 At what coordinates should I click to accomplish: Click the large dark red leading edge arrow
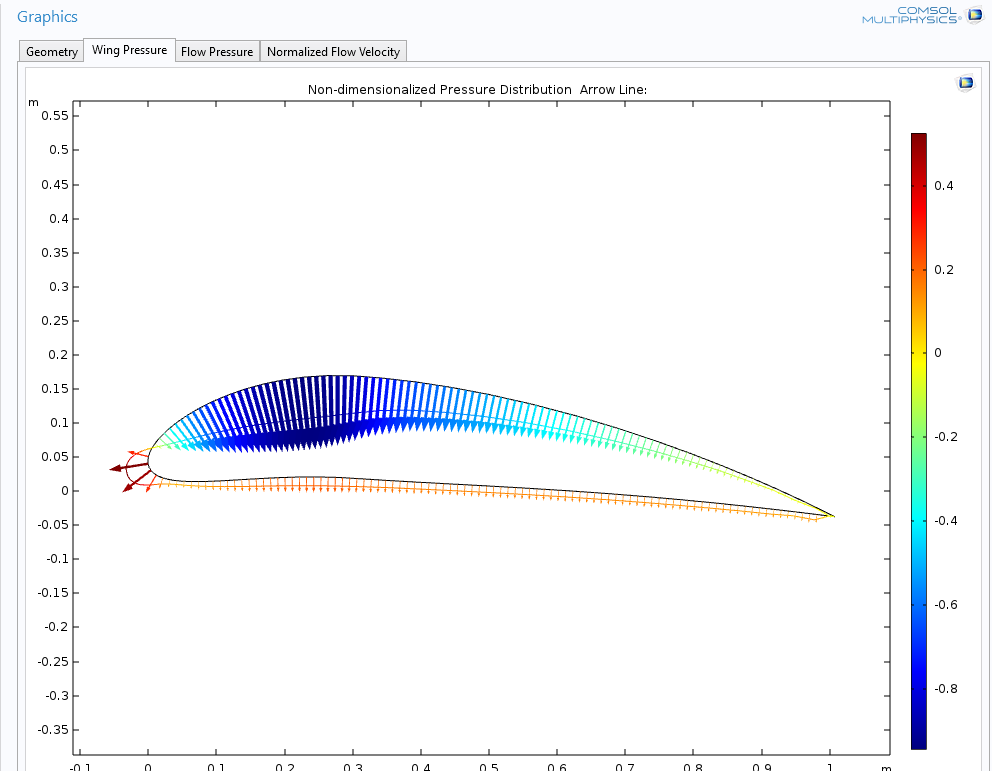click(129, 467)
